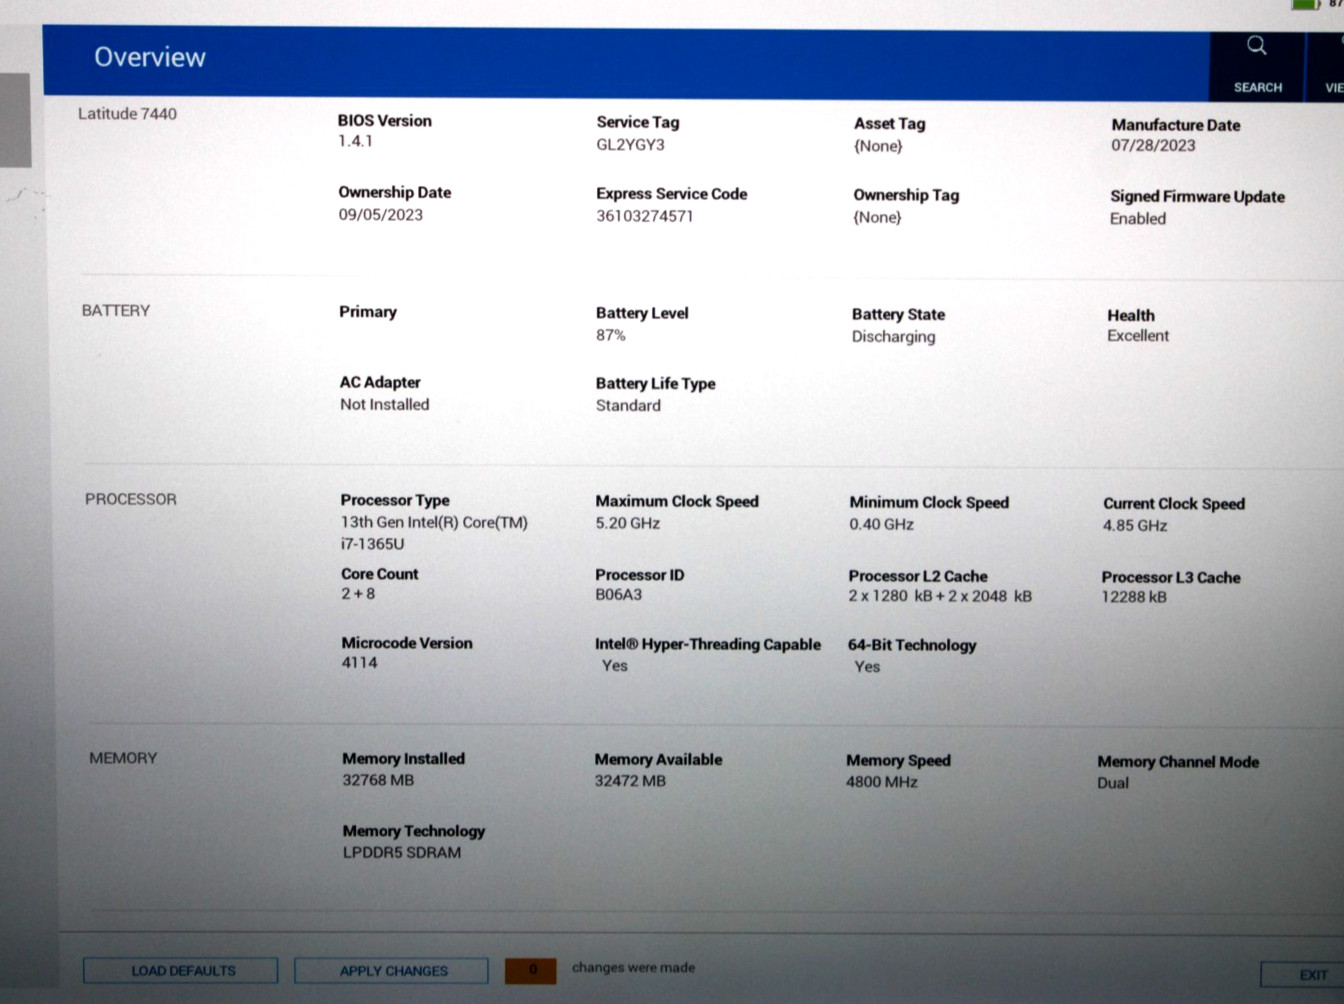Screen dimensions: 1344x1004
Task: Select Processor Type 13th Gen Intel text
Action: [x=434, y=522]
